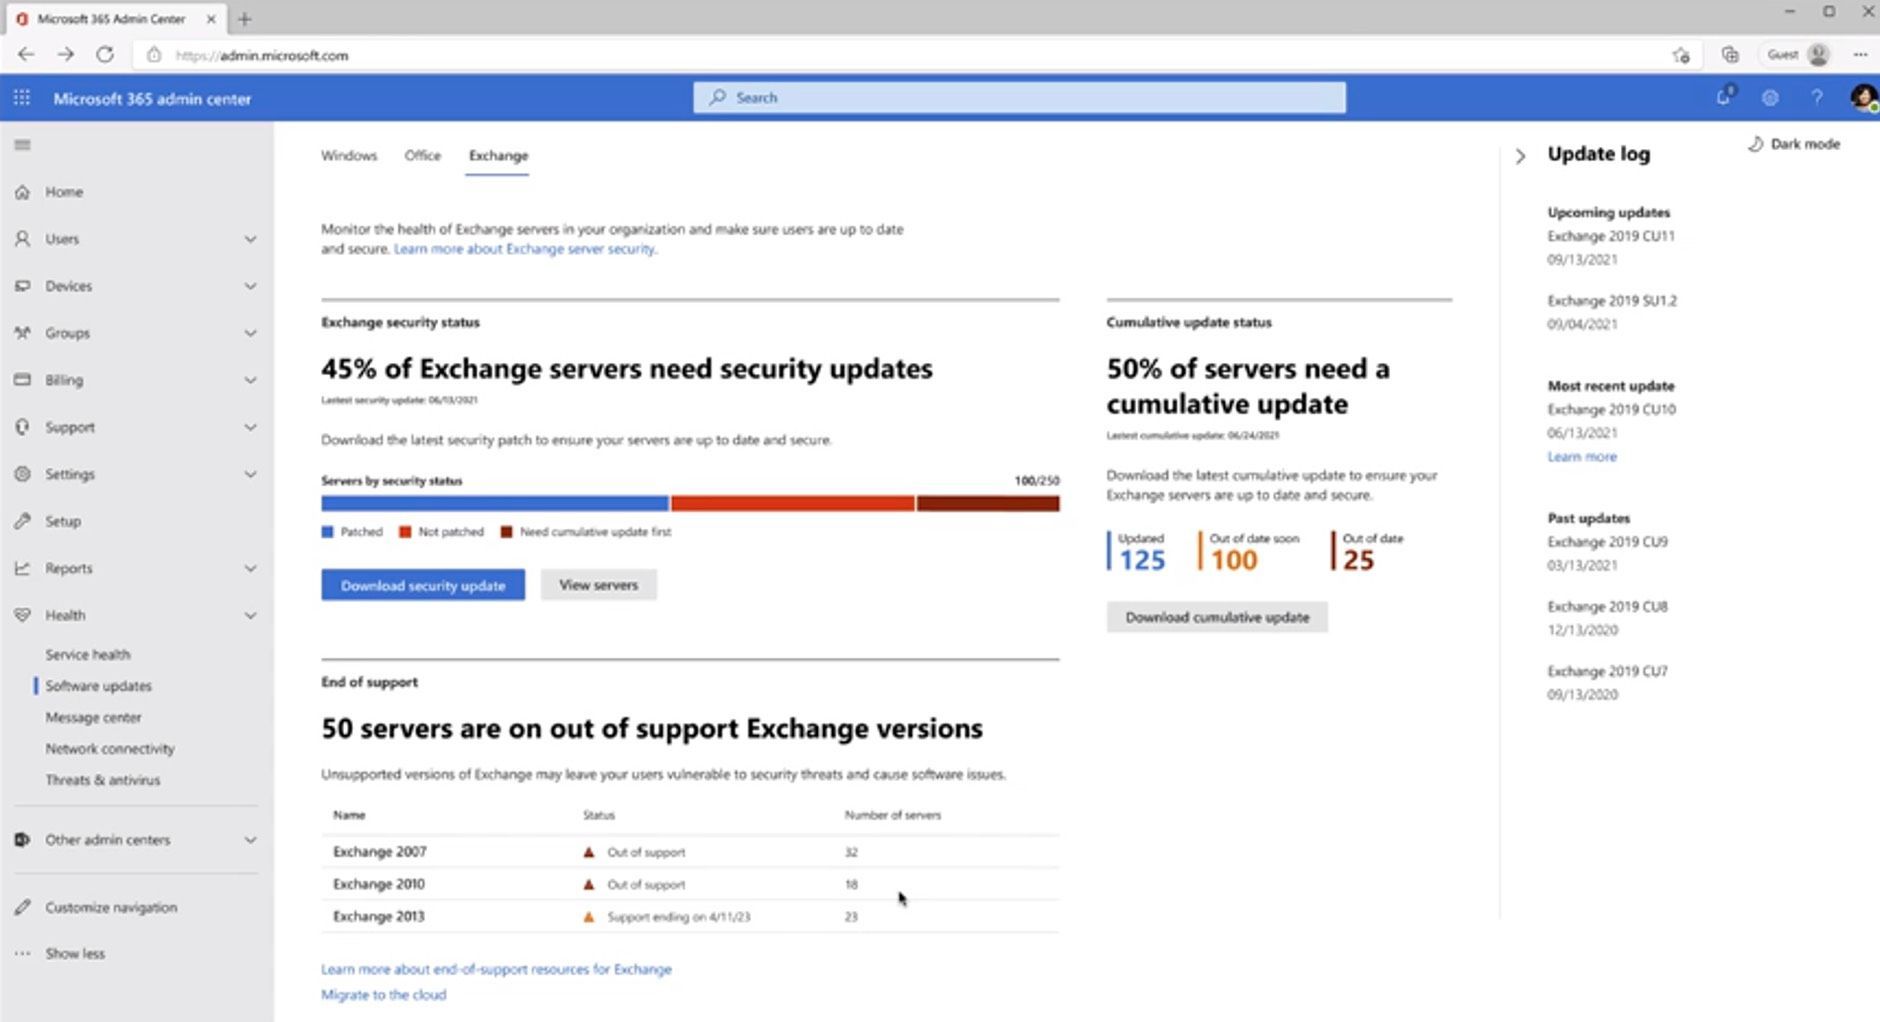
Task: Collapse the Update log panel
Action: point(1520,156)
